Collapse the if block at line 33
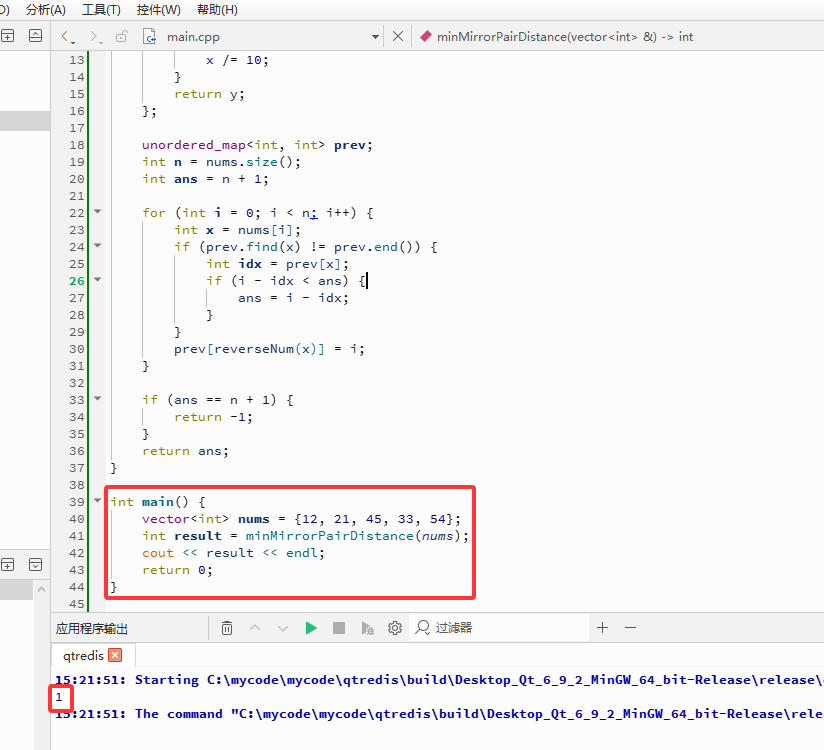The height and width of the screenshot is (750, 824). [x=98, y=398]
